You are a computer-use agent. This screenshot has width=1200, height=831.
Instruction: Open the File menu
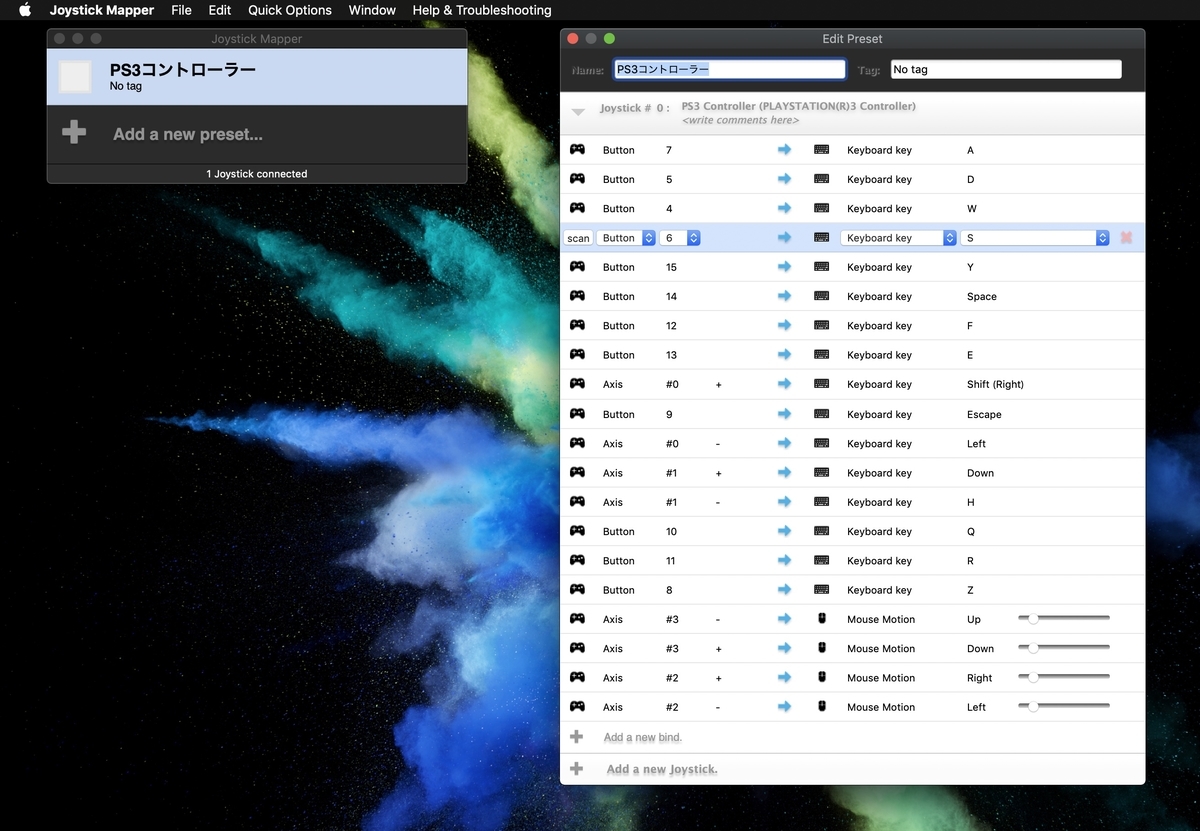(181, 10)
